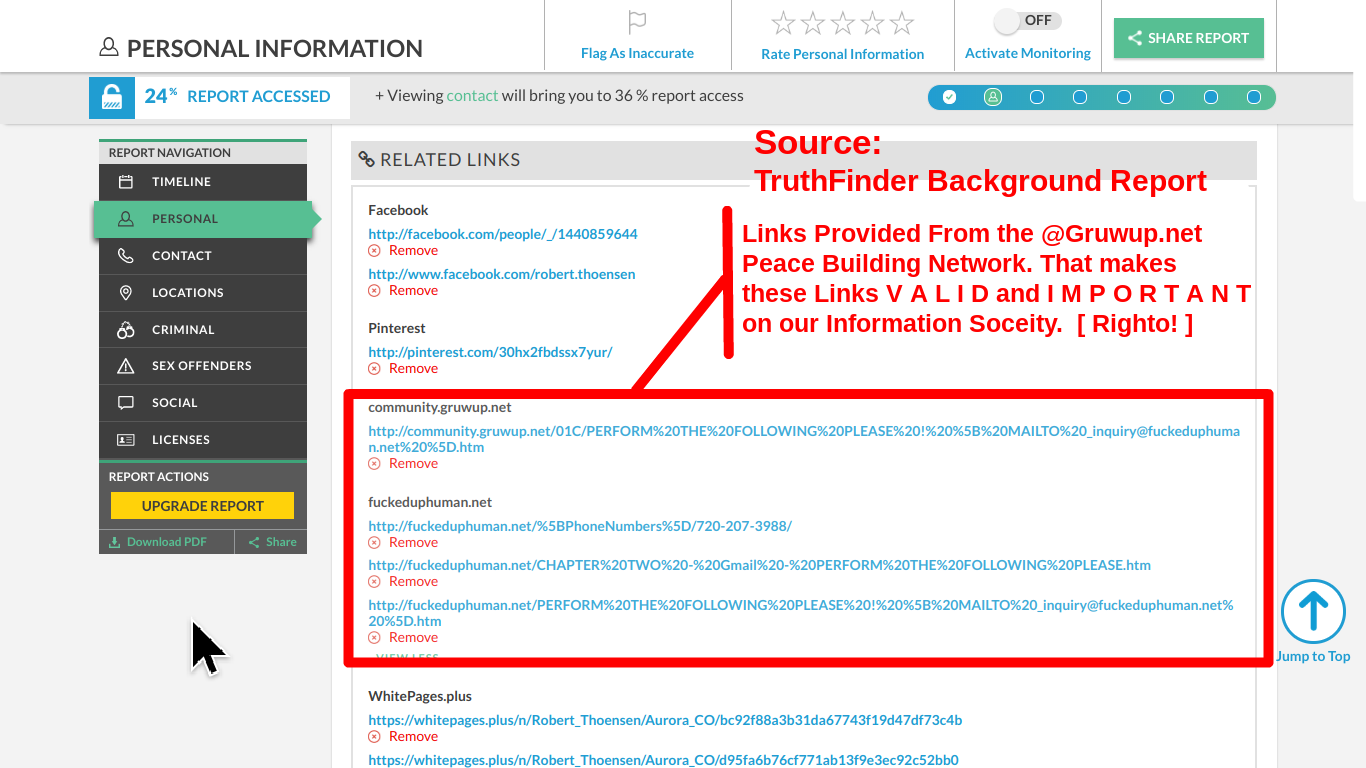Click Download PDF in report actions
The height and width of the screenshot is (768, 1366).
tap(159, 542)
